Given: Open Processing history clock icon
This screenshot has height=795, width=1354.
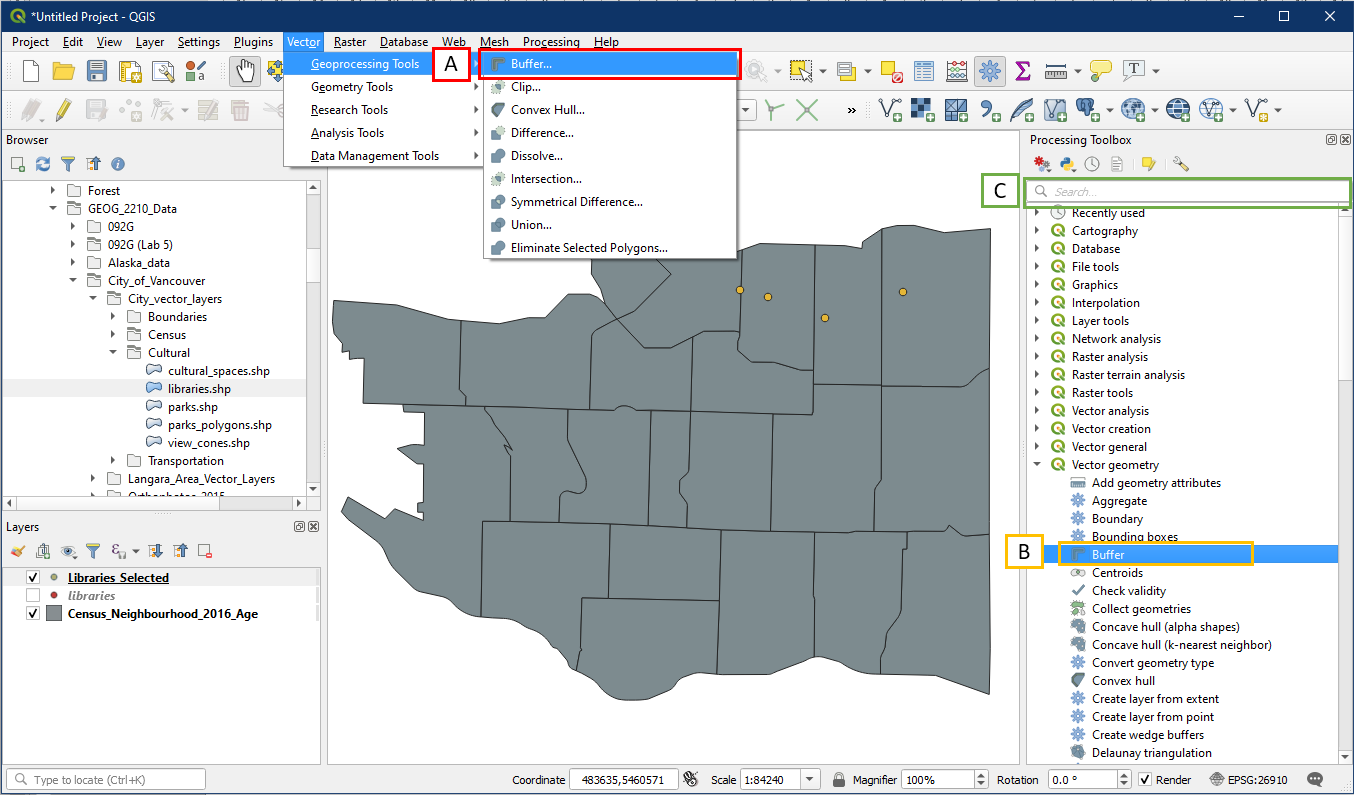Looking at the screenshot, I should pos(1092,164).
